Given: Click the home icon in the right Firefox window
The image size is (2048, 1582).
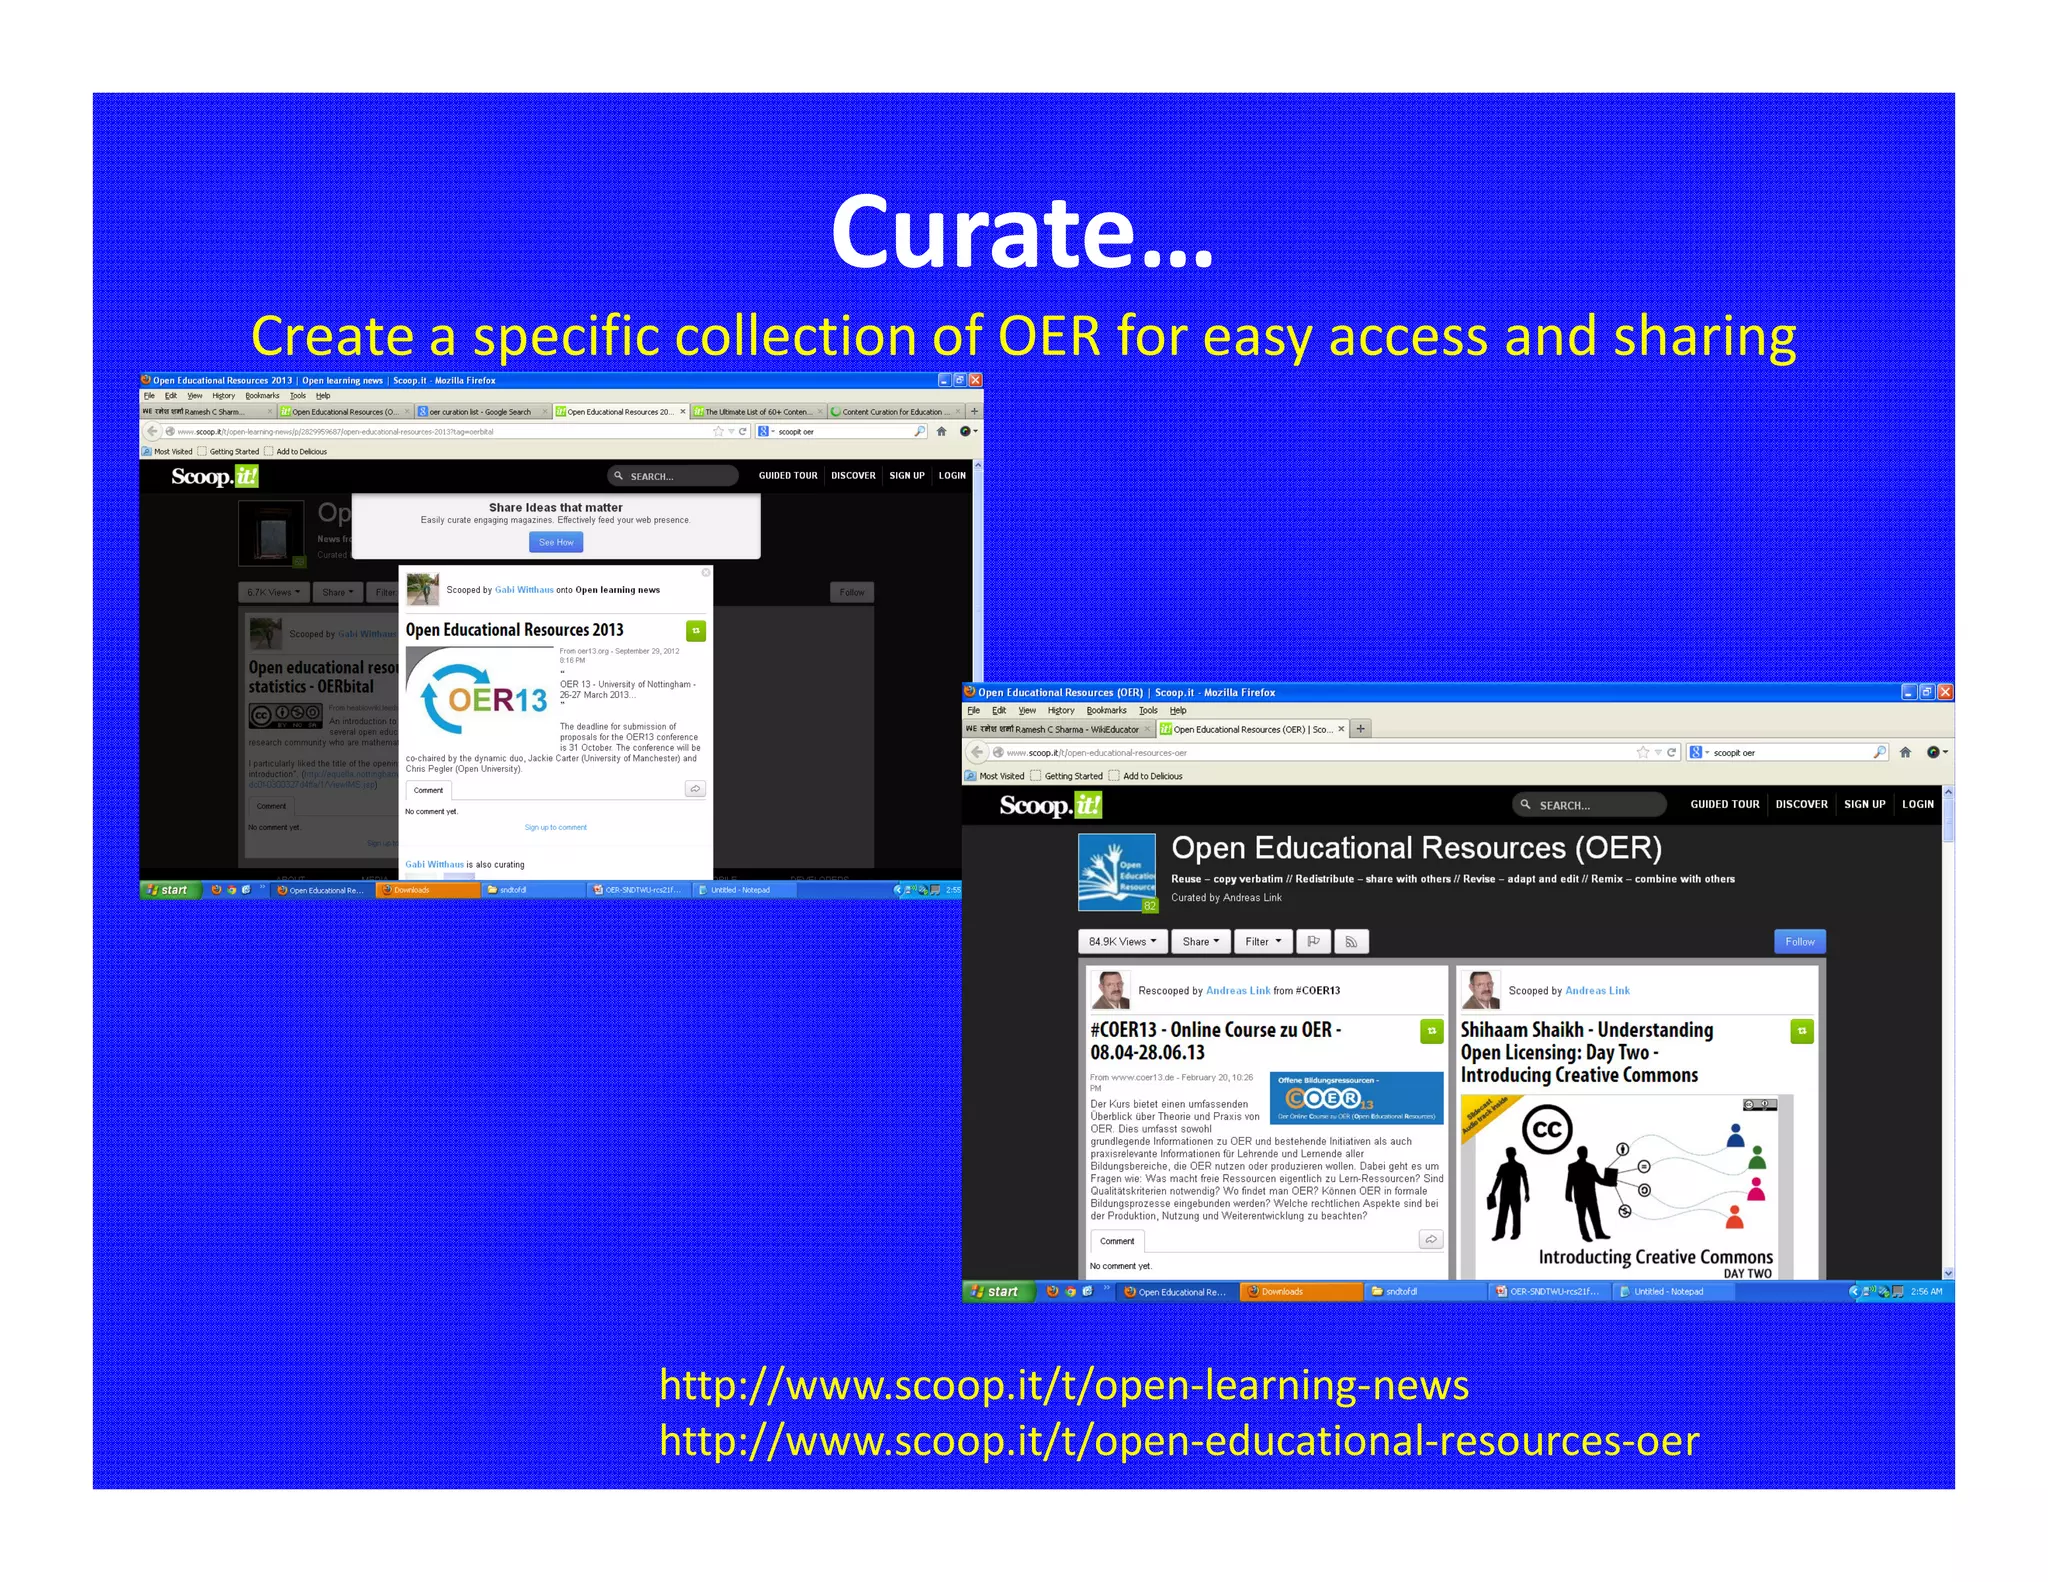Looking at the screenshot, I should click(1905, 752).
